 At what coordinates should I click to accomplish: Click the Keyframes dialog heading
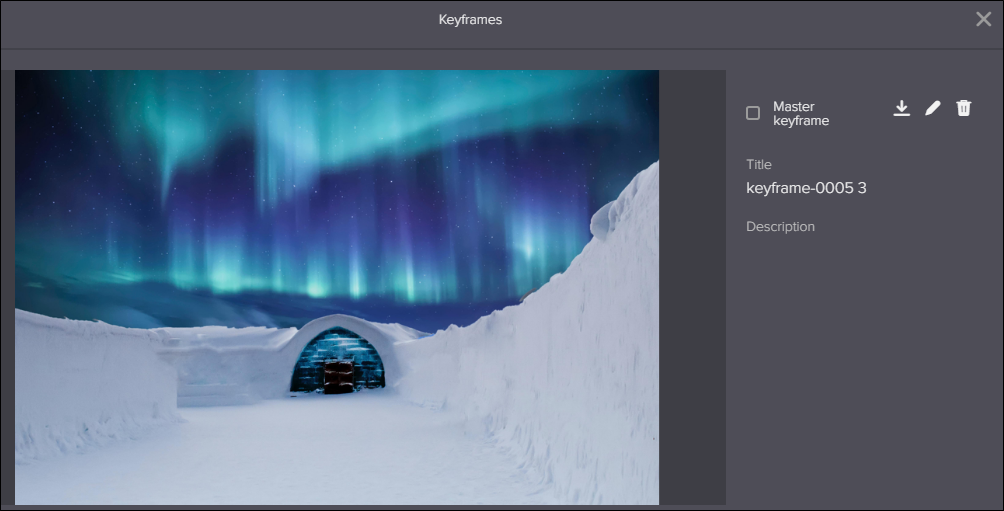point(470,20)
